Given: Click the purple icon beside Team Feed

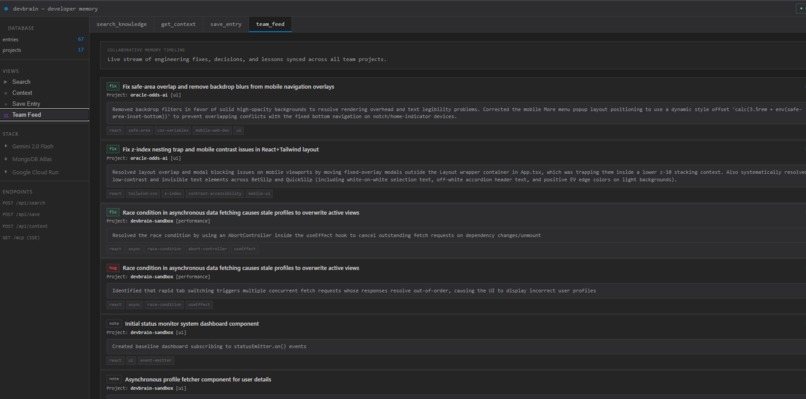Looking at the screenshot, I should point(6,115).
